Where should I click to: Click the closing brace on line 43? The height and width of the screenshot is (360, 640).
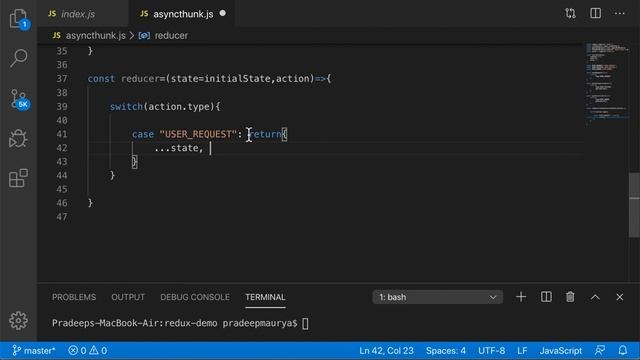tap(134, 162)
